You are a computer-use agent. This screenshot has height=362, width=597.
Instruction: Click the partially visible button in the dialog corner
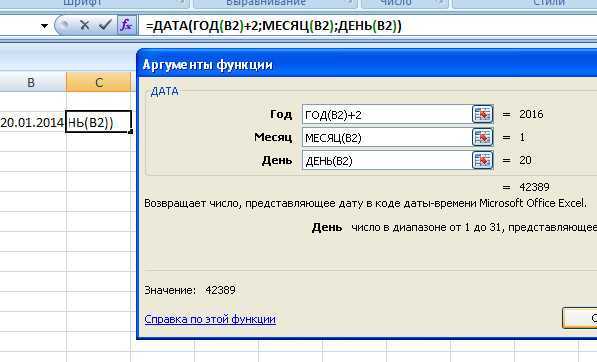coord(580,318)
